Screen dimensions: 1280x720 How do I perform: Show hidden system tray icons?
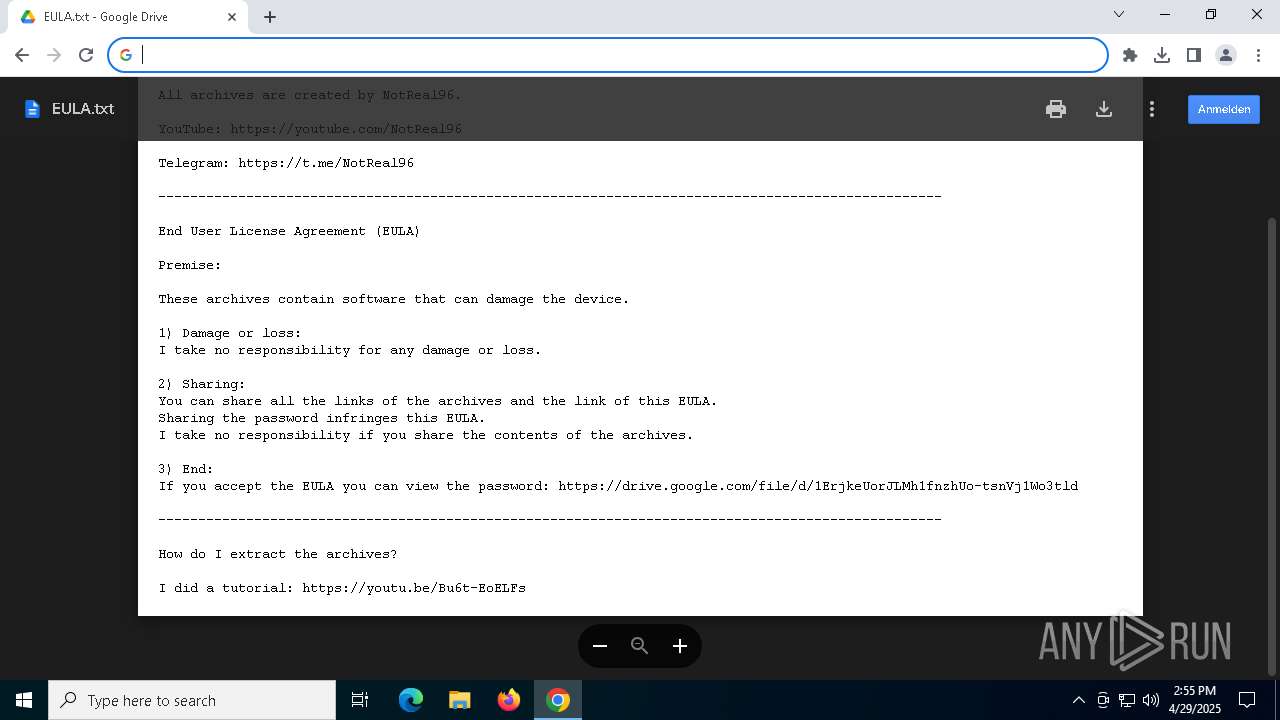1078,700
